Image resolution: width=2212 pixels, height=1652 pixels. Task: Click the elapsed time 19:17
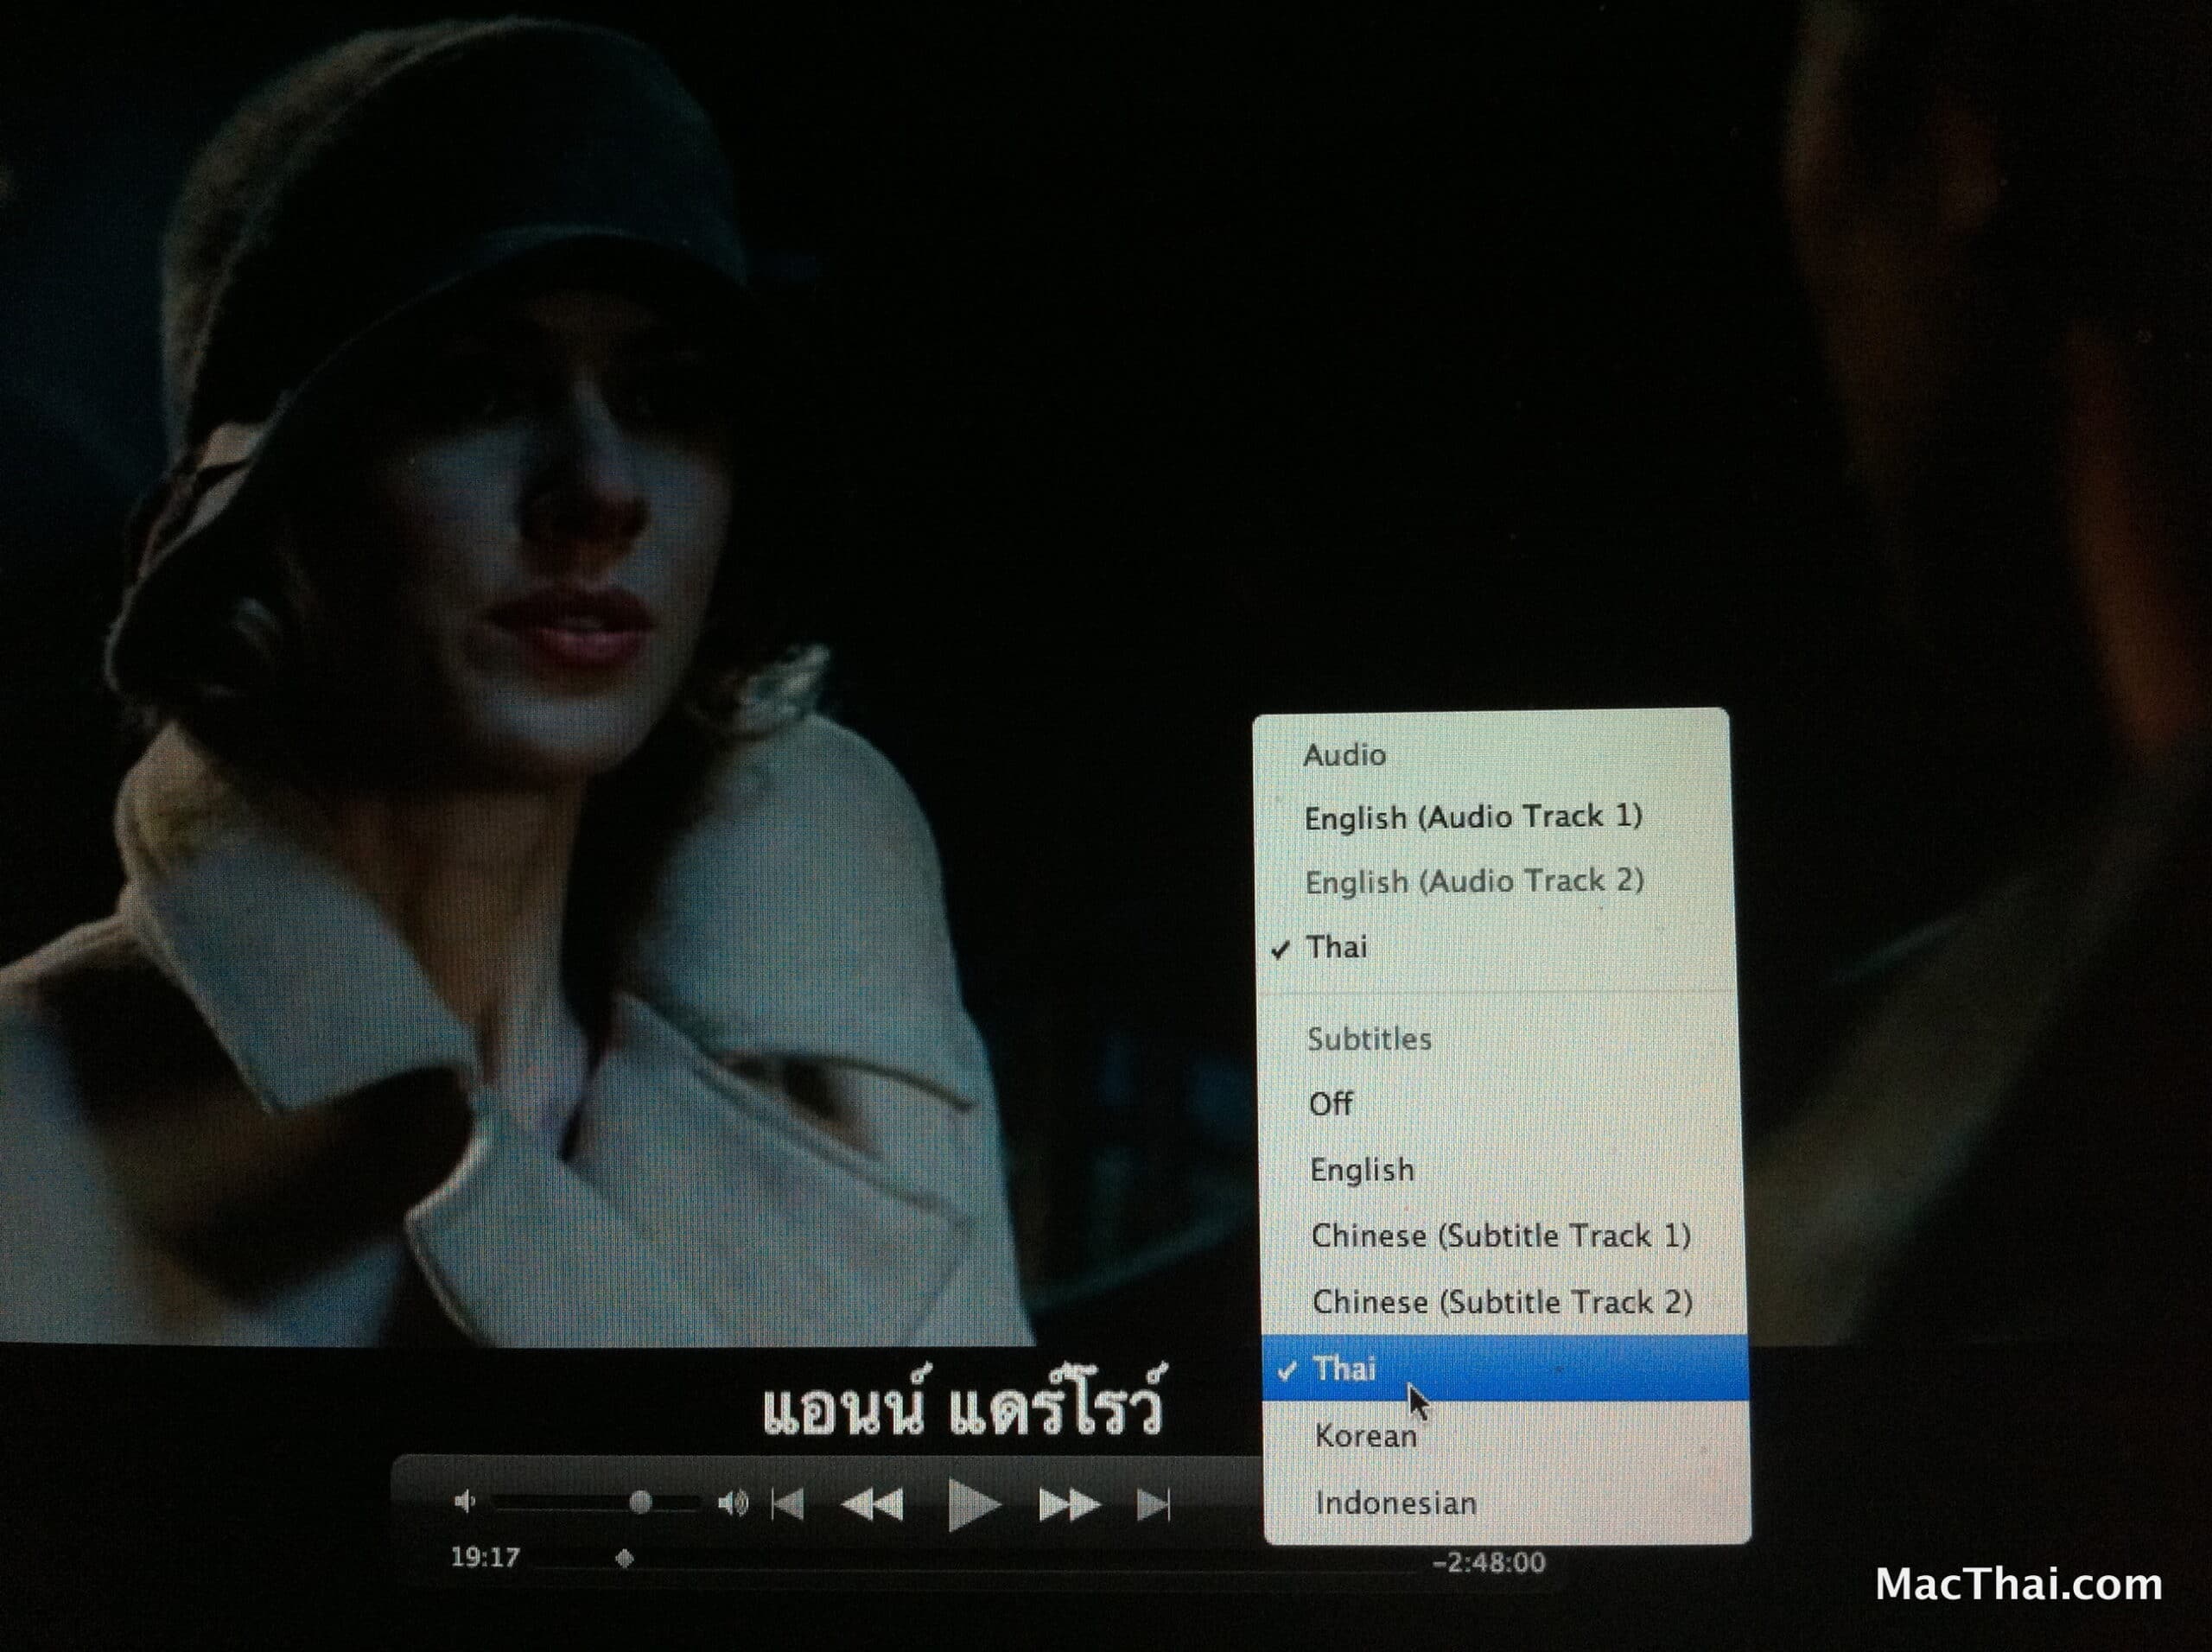coord(485,1557)
